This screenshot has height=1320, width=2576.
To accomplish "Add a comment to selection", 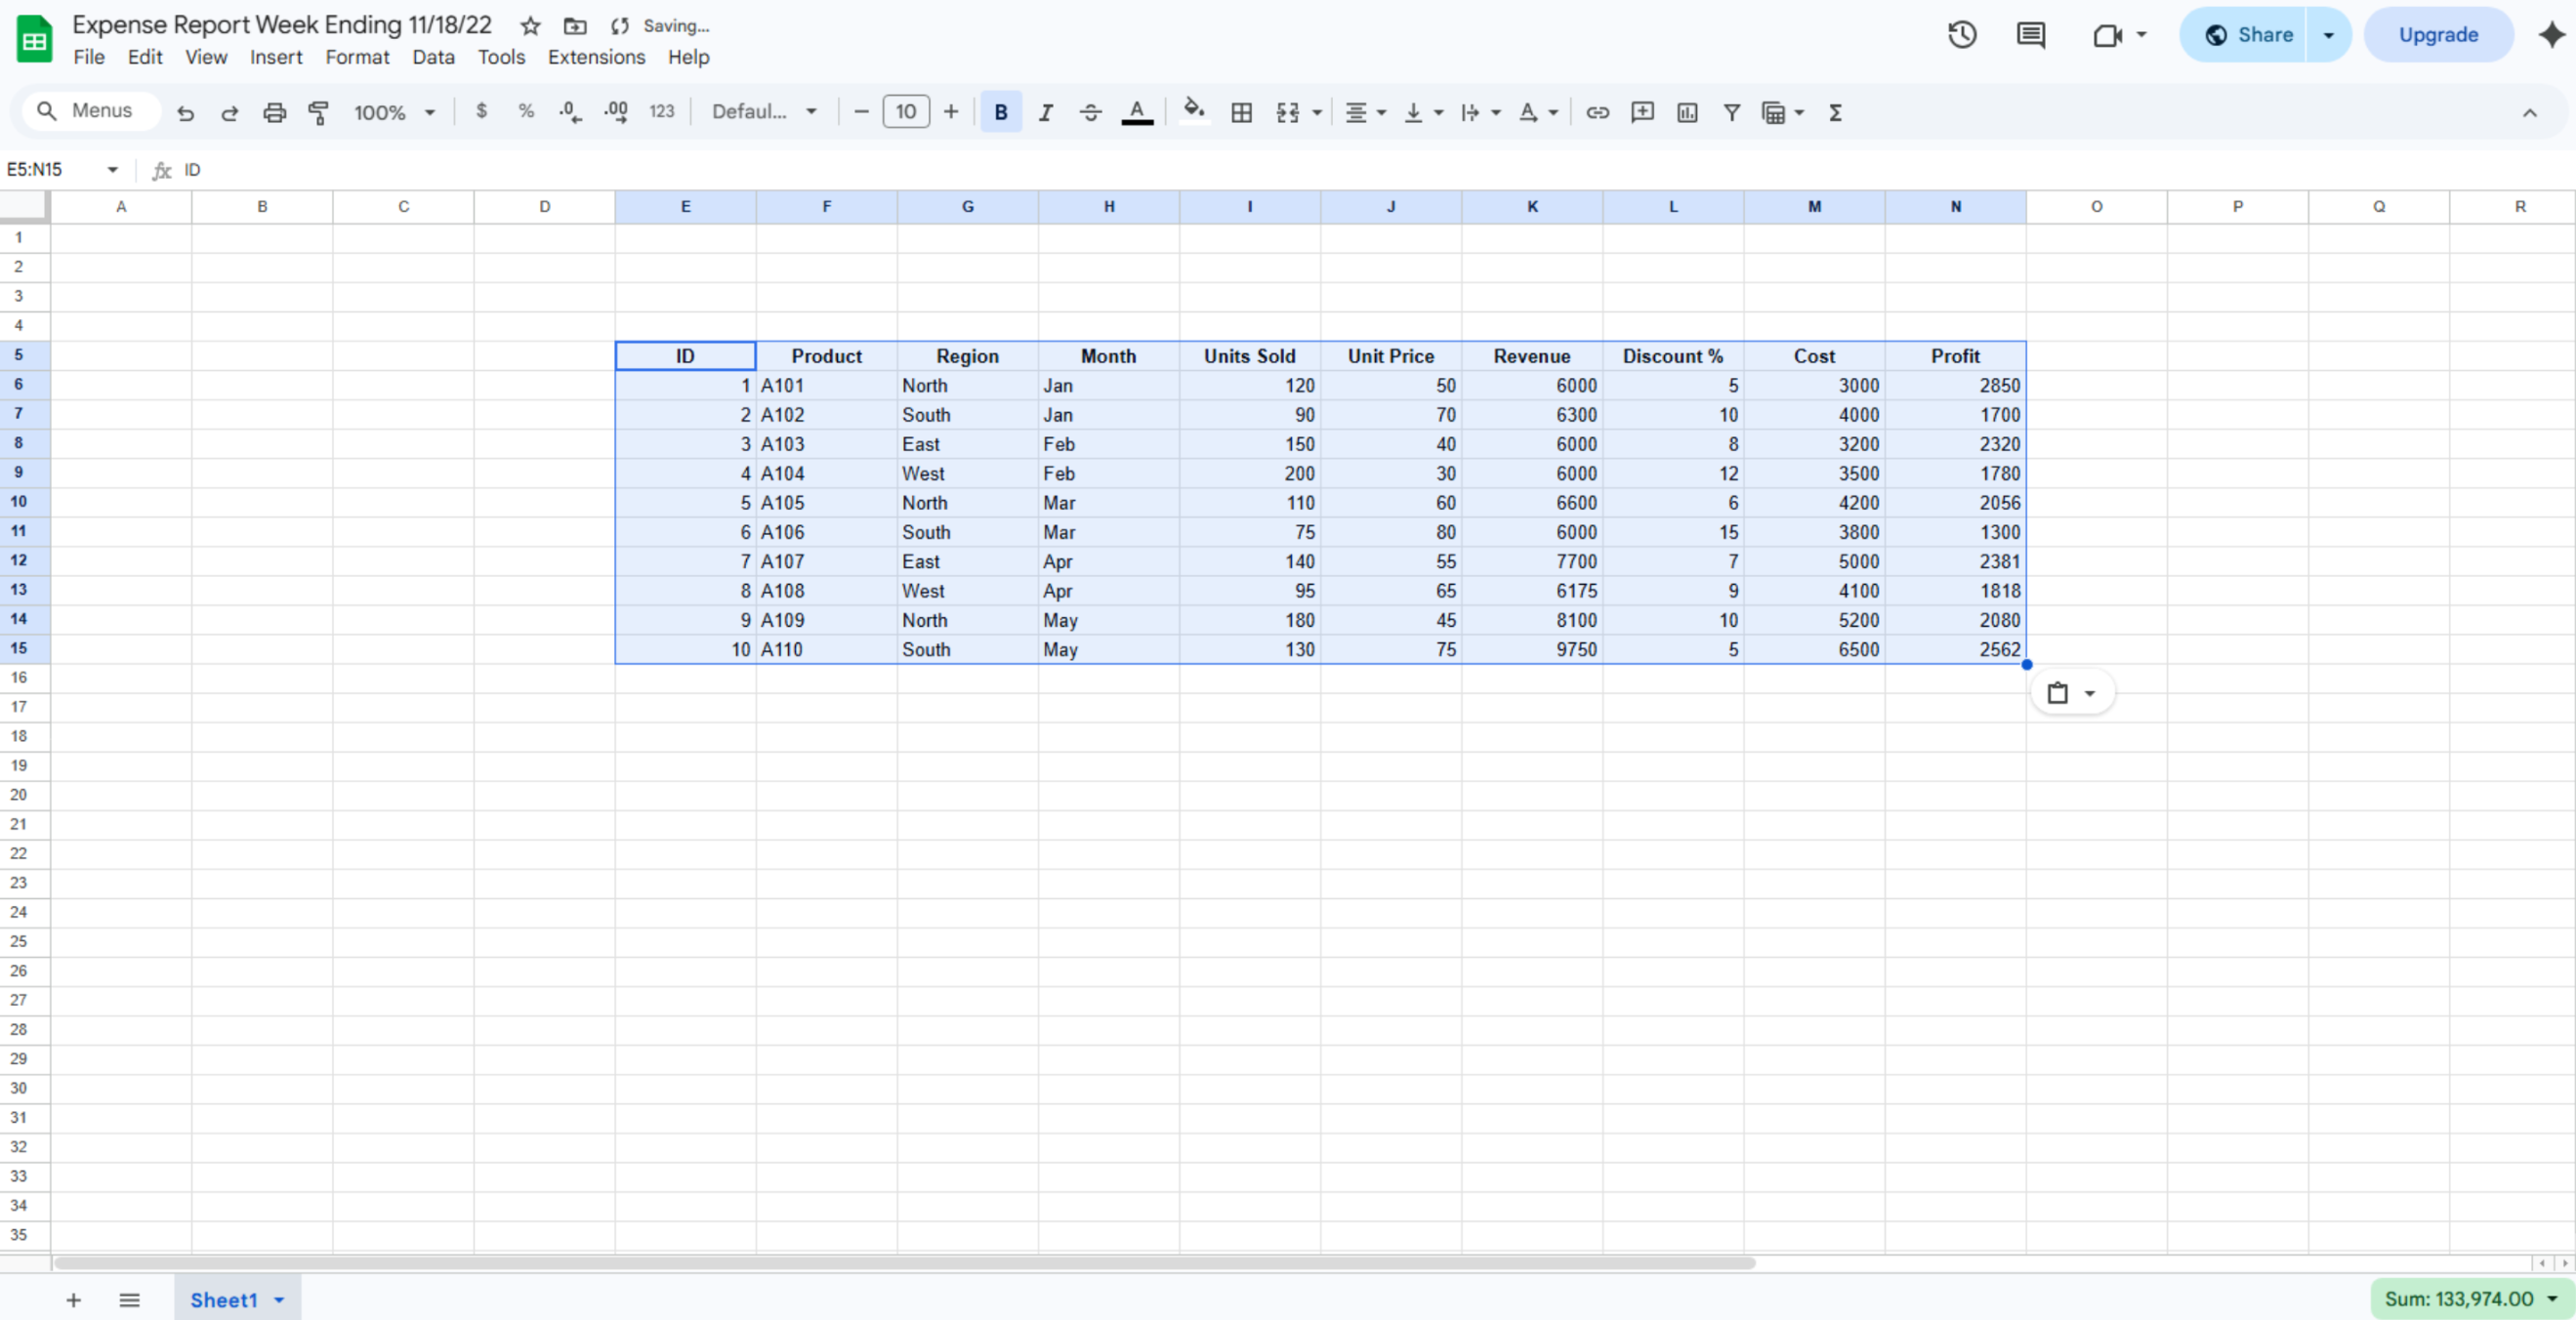I will coord(1642,112).
